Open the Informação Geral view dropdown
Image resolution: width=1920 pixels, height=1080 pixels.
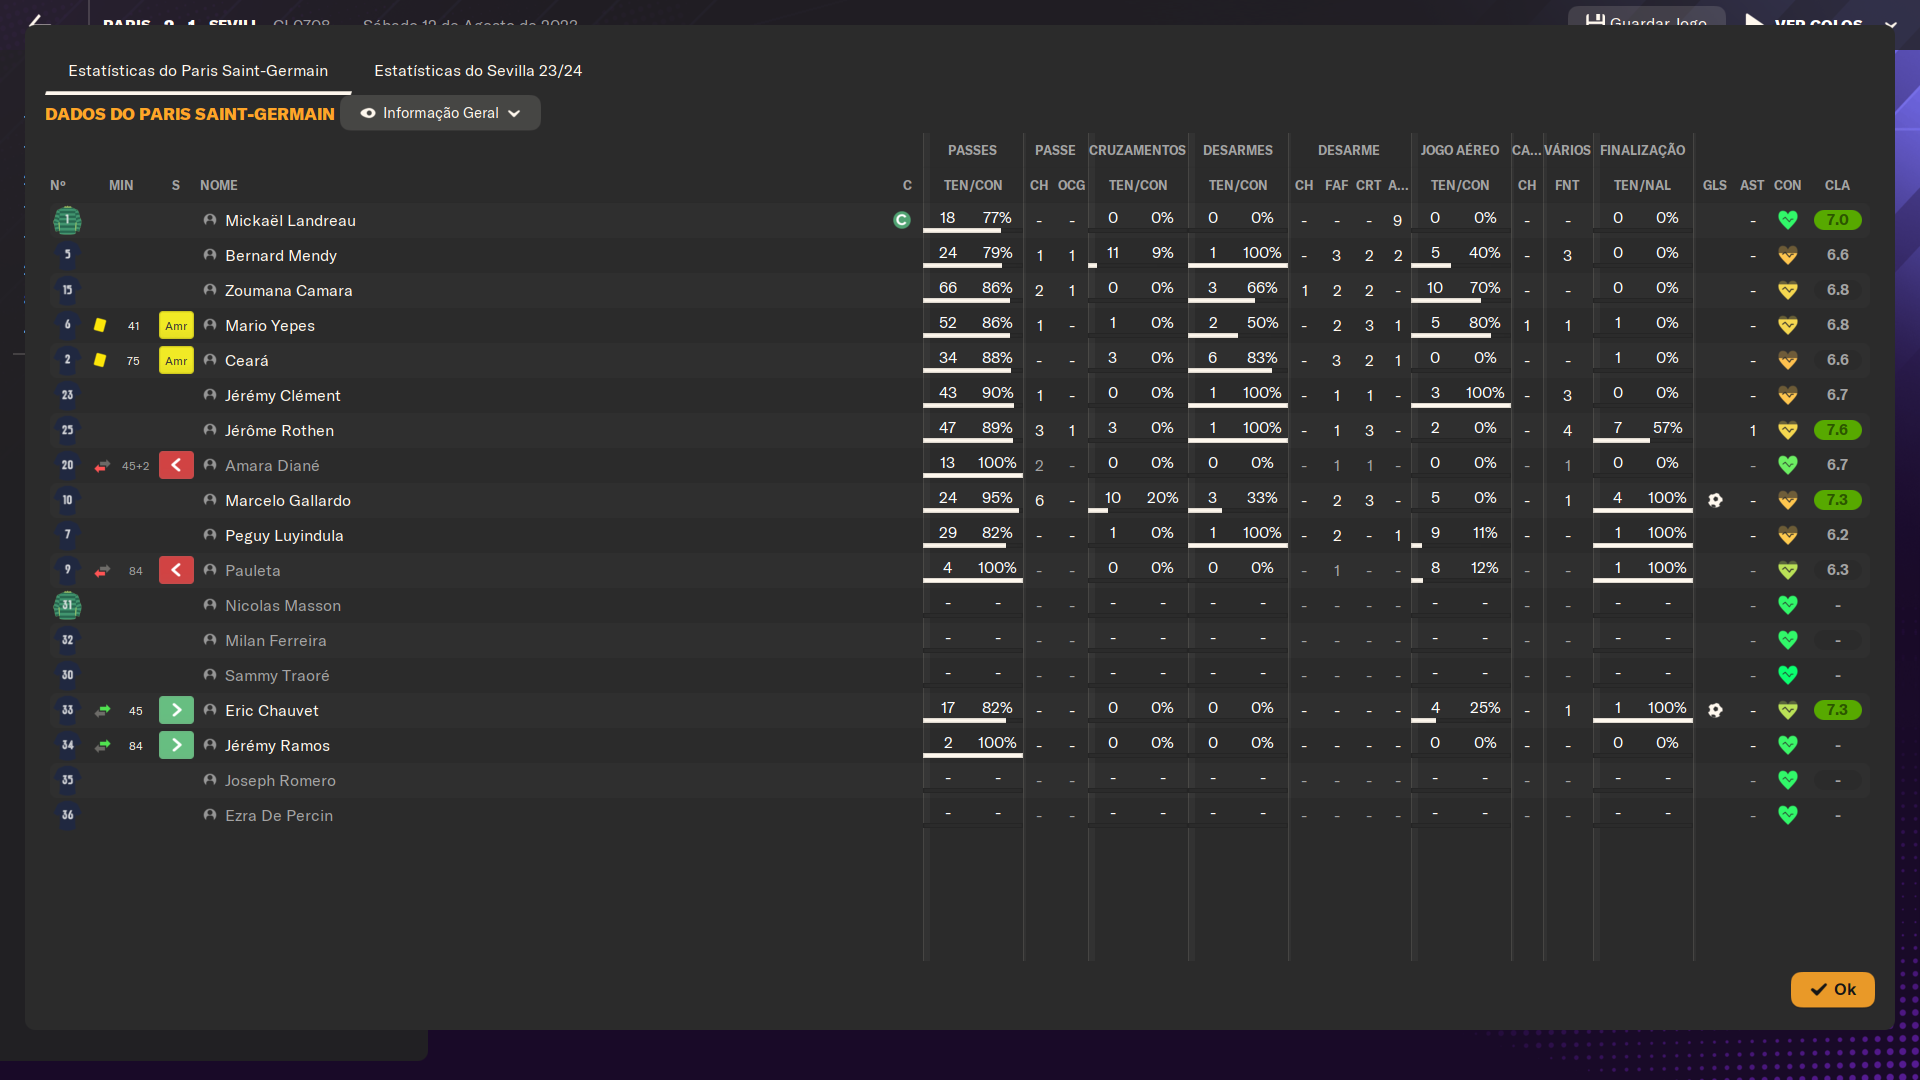pyautogui.click(x=440, y=113)
